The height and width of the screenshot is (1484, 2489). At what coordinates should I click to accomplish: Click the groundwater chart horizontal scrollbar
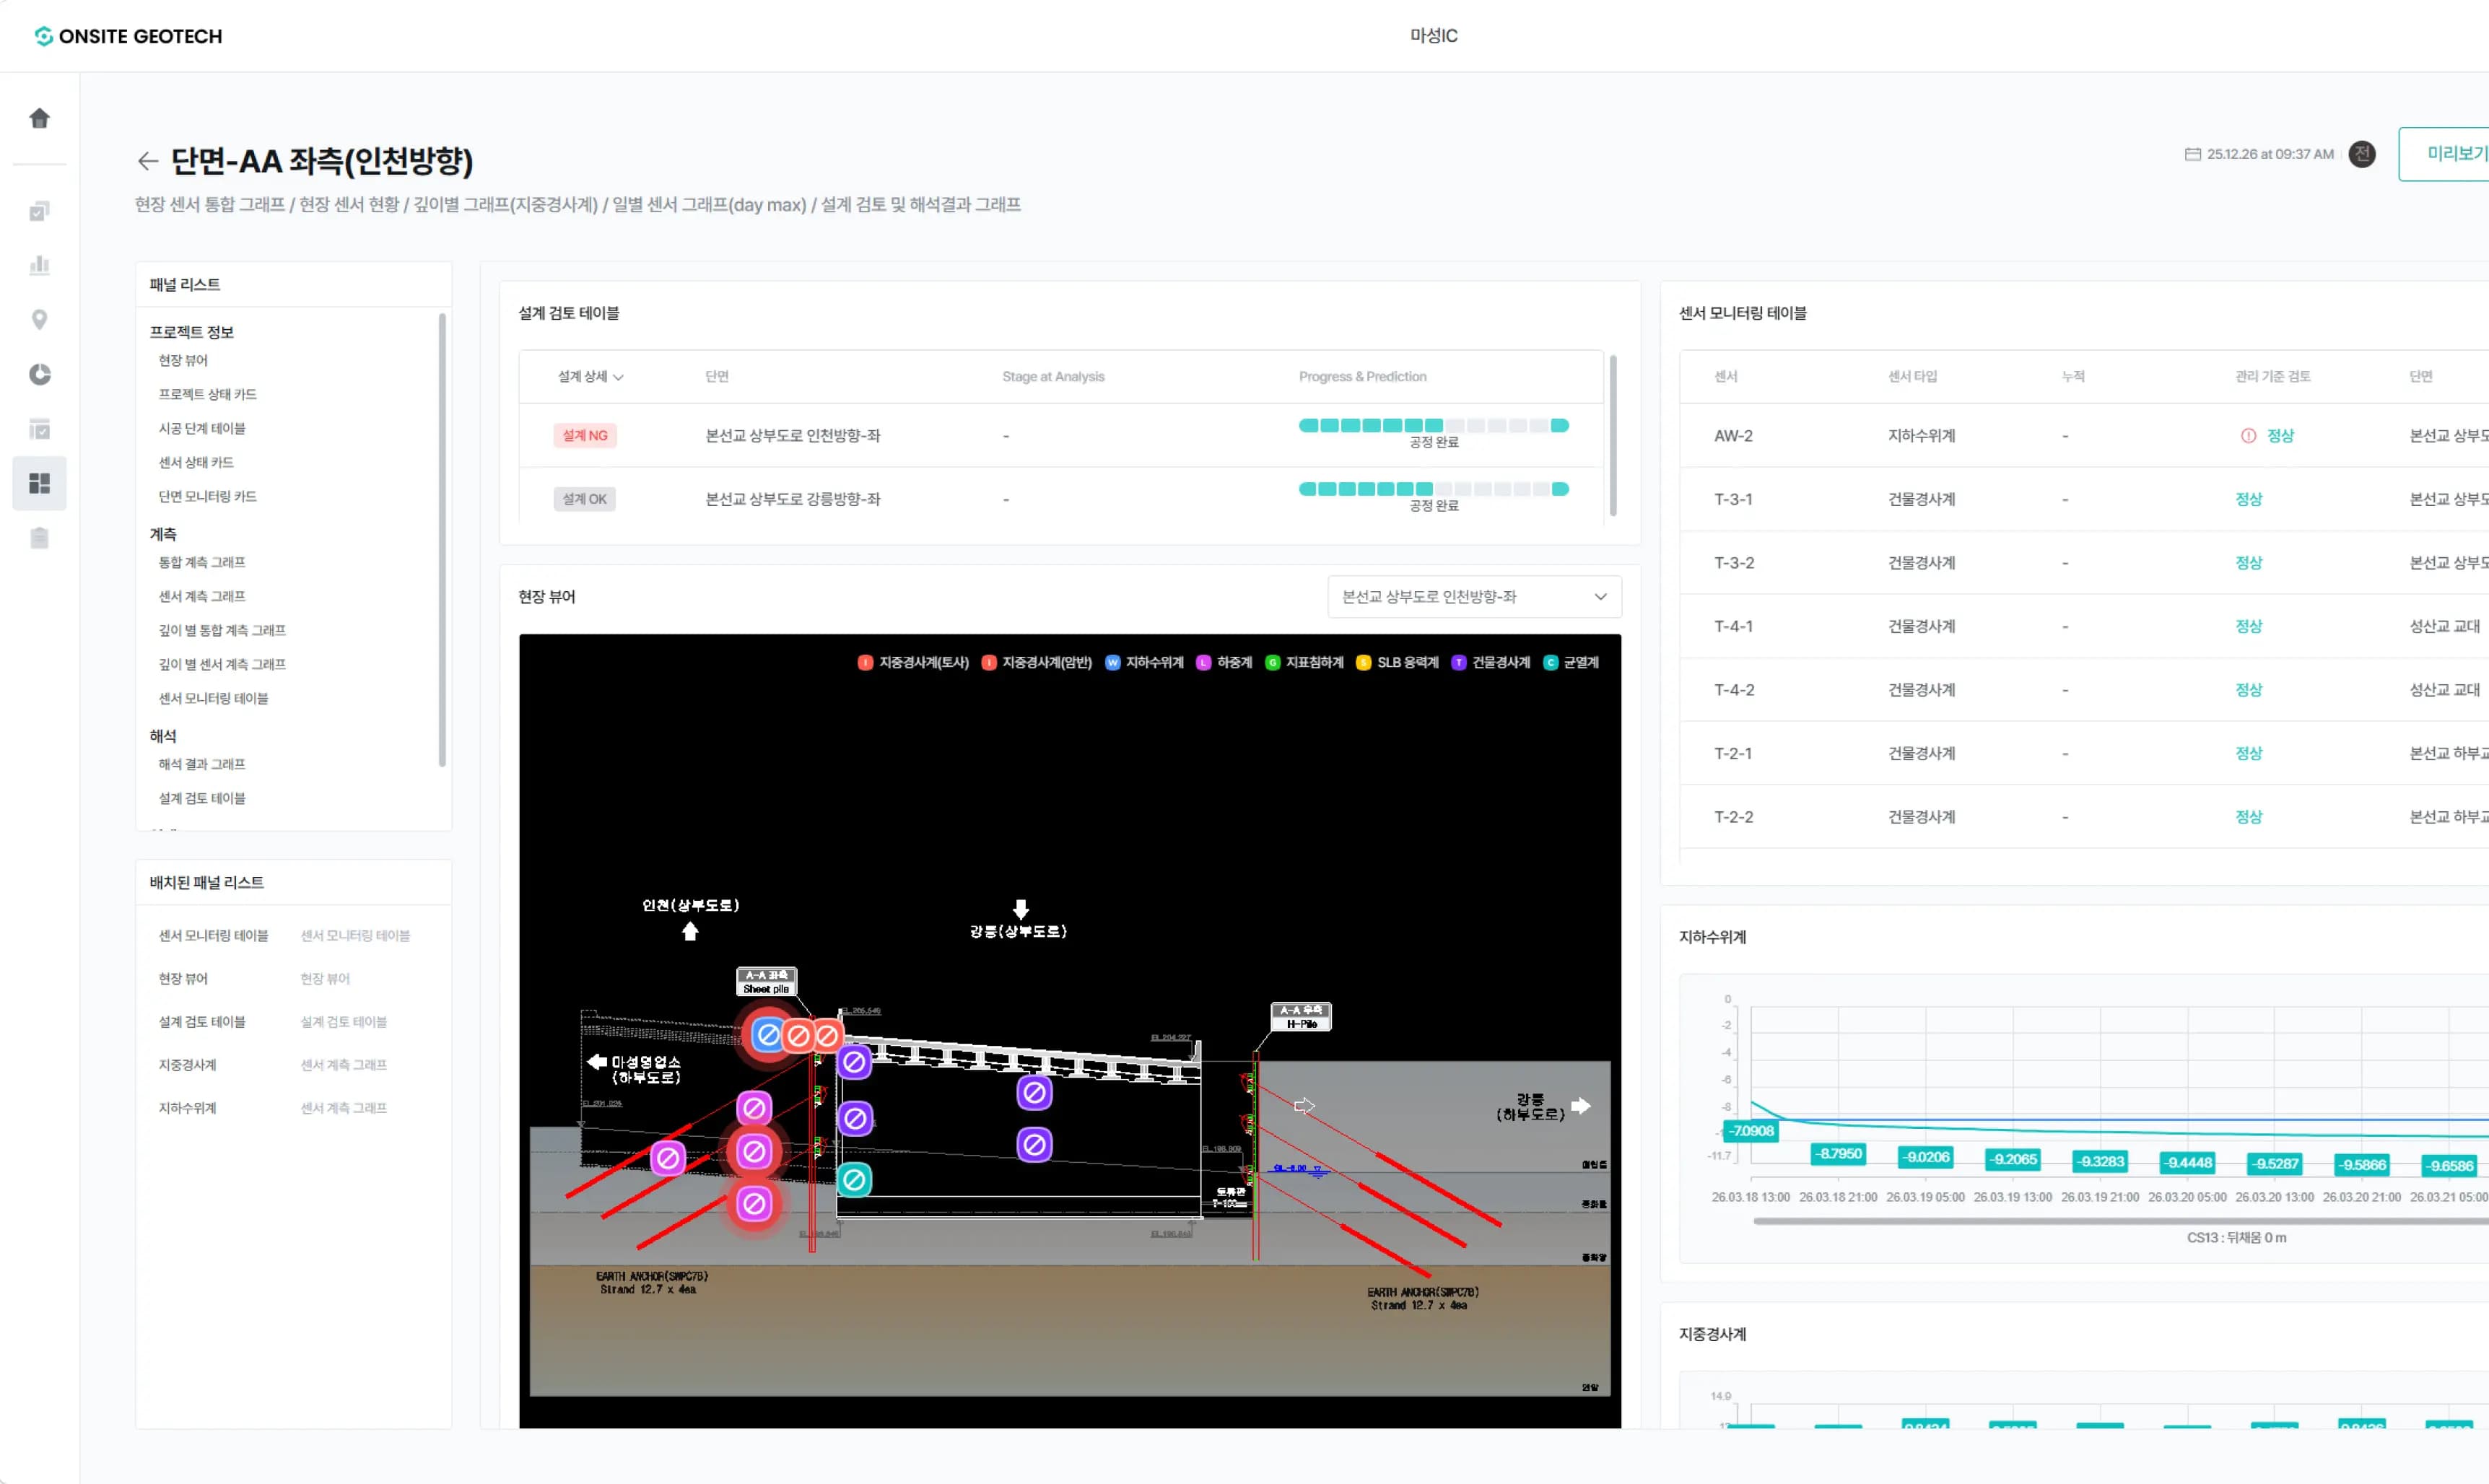(2120, 1221)
